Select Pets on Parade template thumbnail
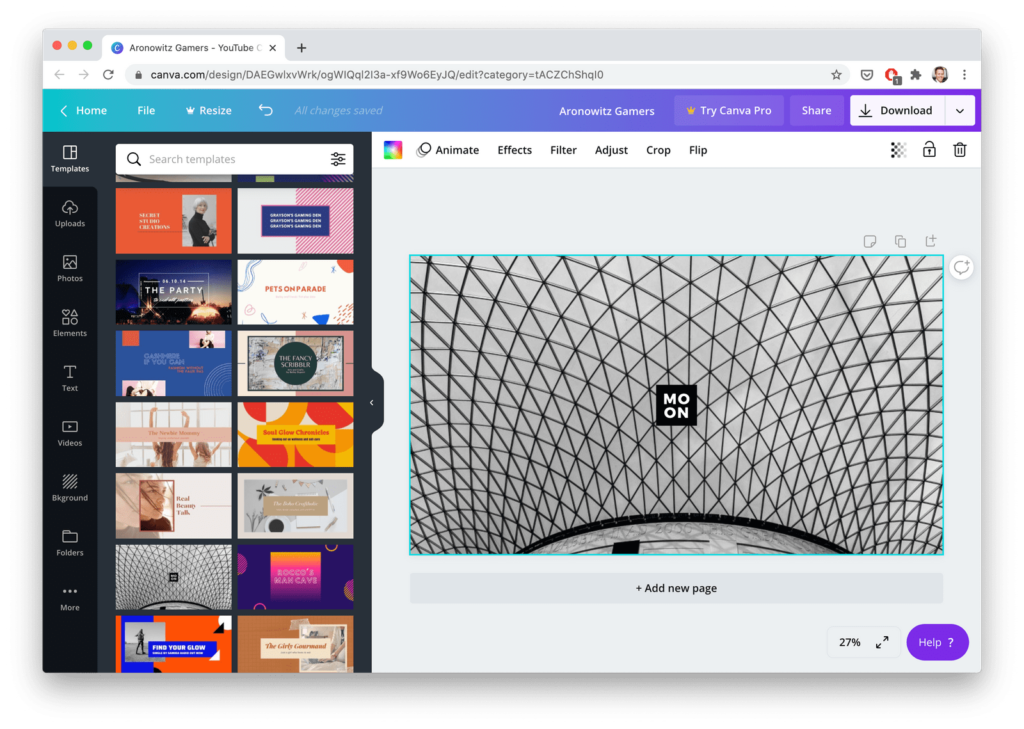Viewport: 1024px width, 729px height. point(295,292)
